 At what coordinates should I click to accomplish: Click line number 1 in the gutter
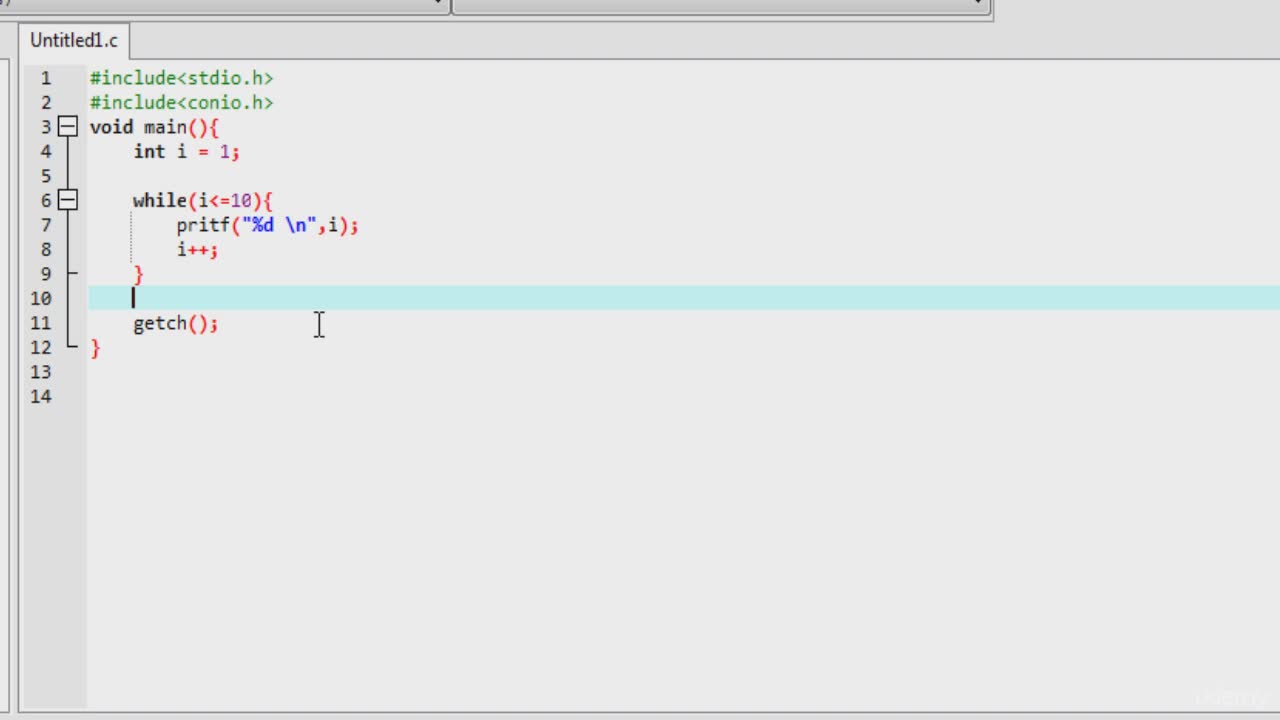tap(46, 78)
